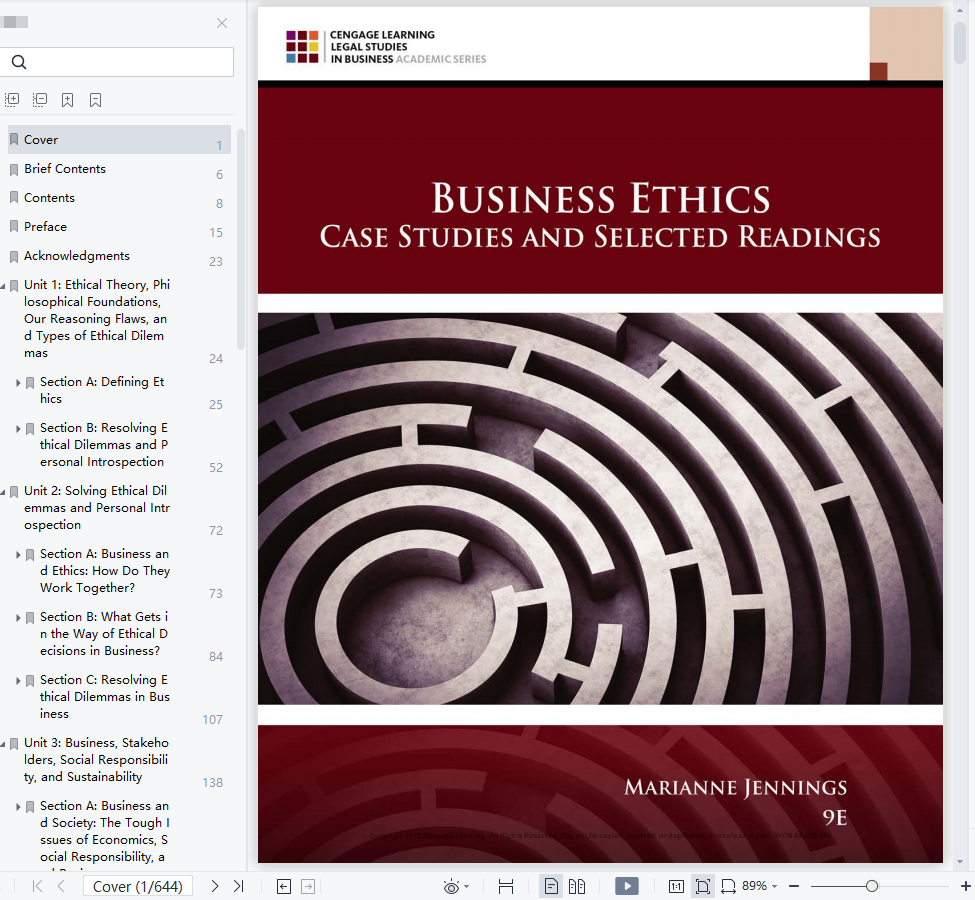Click page number 107 in bookmark list

(213, 720)
